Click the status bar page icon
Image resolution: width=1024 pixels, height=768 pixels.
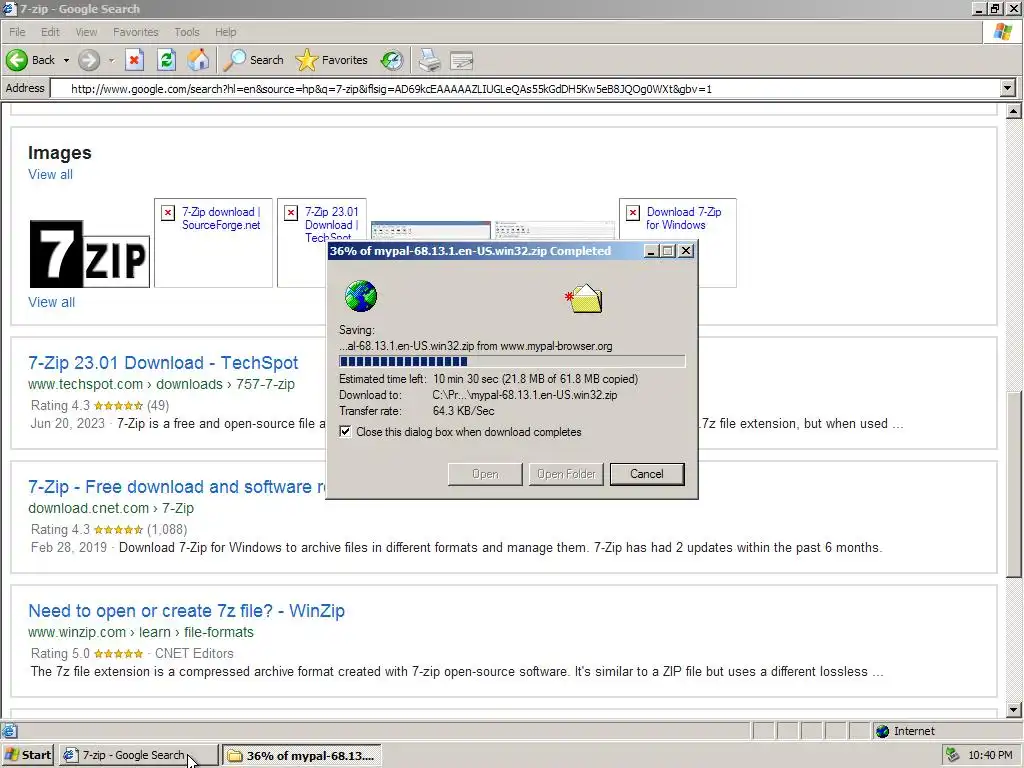tap(9, 731)
